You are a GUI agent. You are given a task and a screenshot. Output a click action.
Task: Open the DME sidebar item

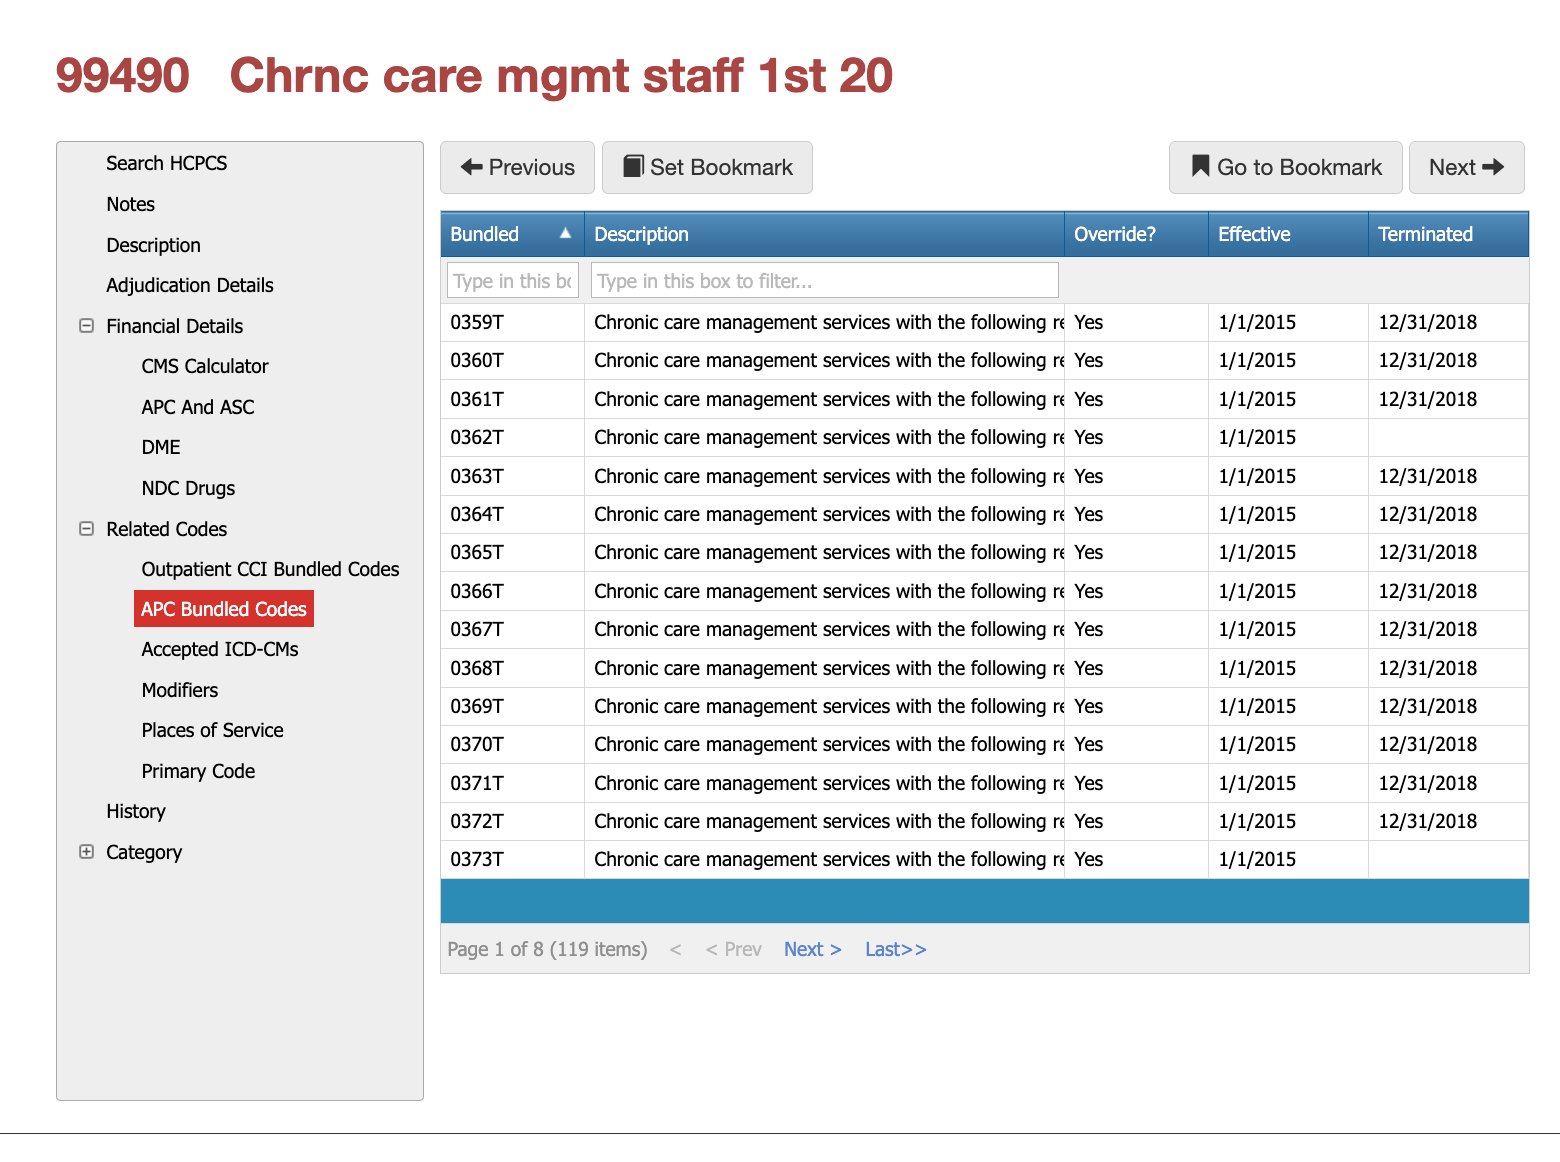click(161, 447)
